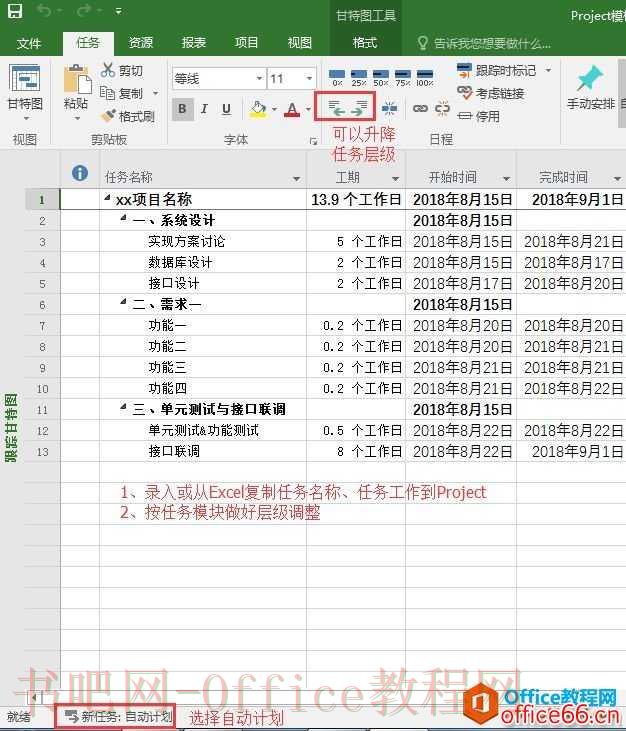Viewport: 626px width, 731px height.
Task: Click 手动安排 pin button
Action: 591,89
